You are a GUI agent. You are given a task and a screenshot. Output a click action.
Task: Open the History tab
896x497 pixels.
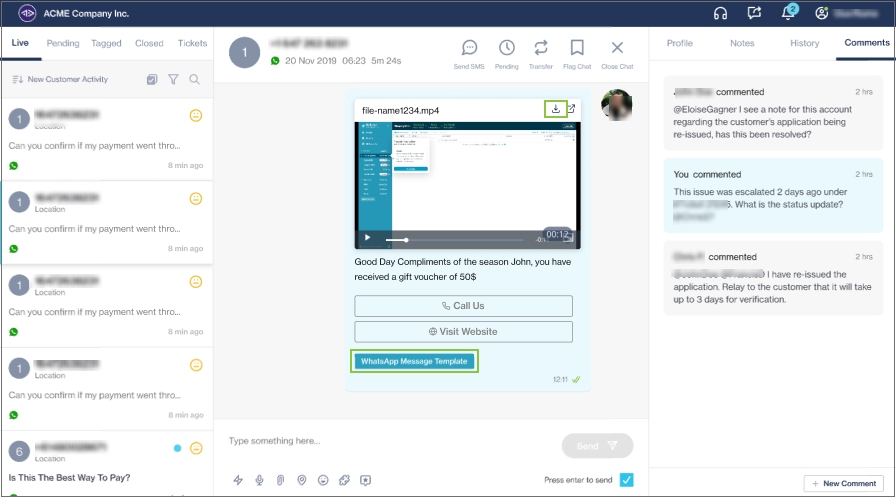tap(804, 43)
